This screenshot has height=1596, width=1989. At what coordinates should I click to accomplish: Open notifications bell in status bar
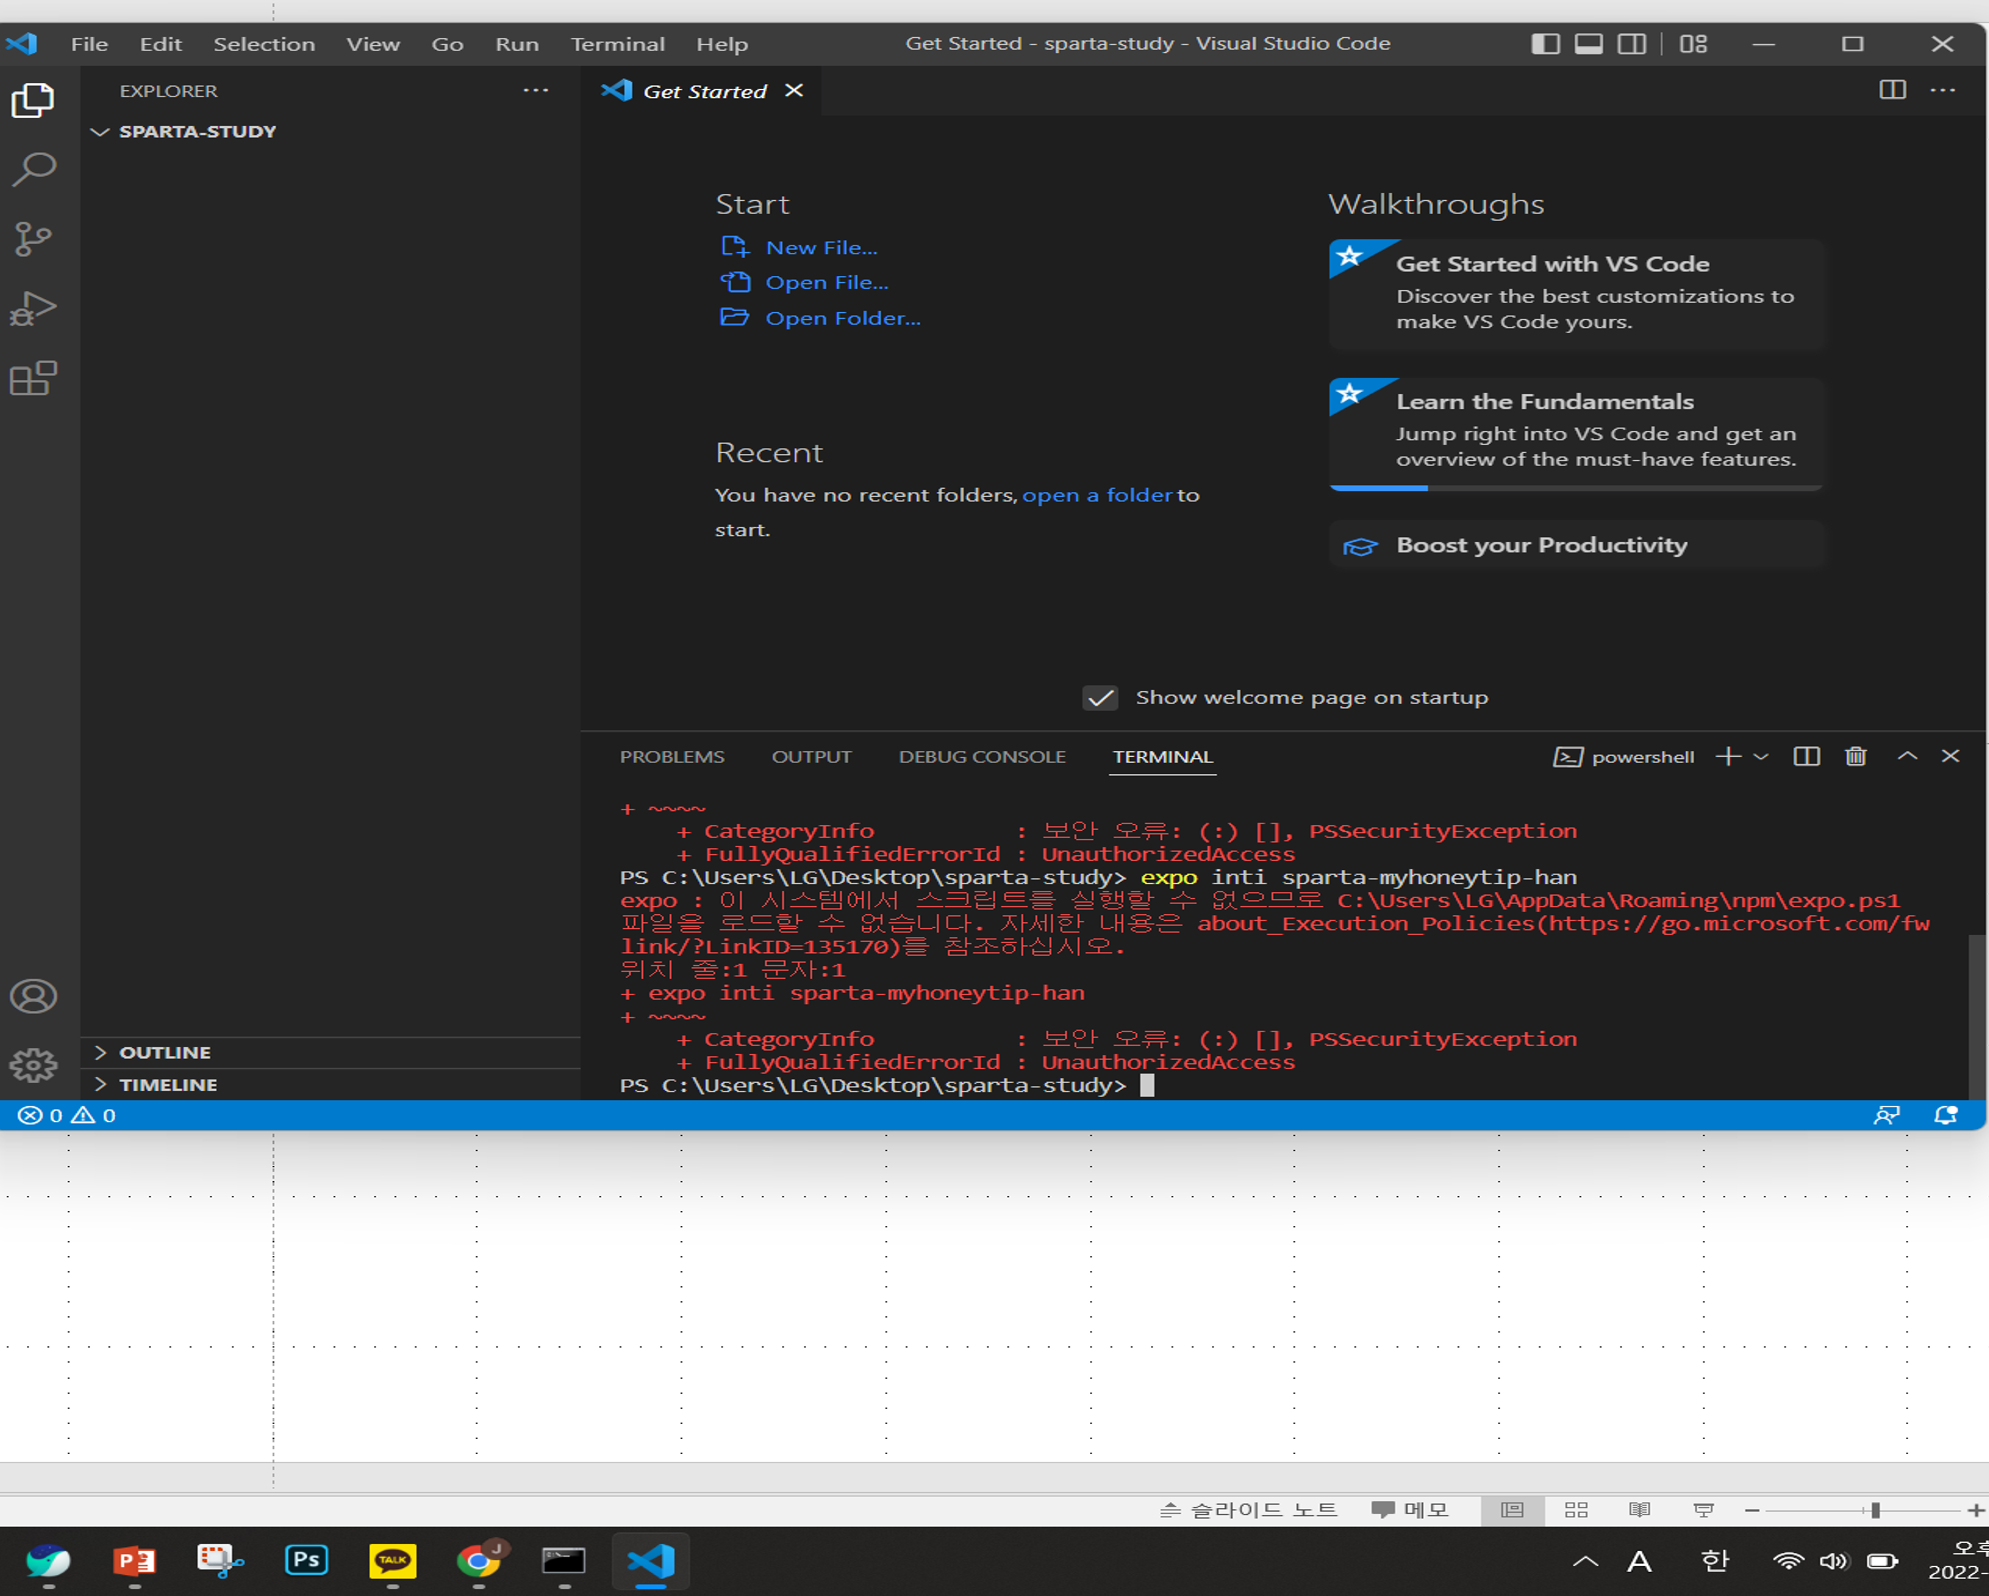pyautogui.click(x=1945, y=1115)
